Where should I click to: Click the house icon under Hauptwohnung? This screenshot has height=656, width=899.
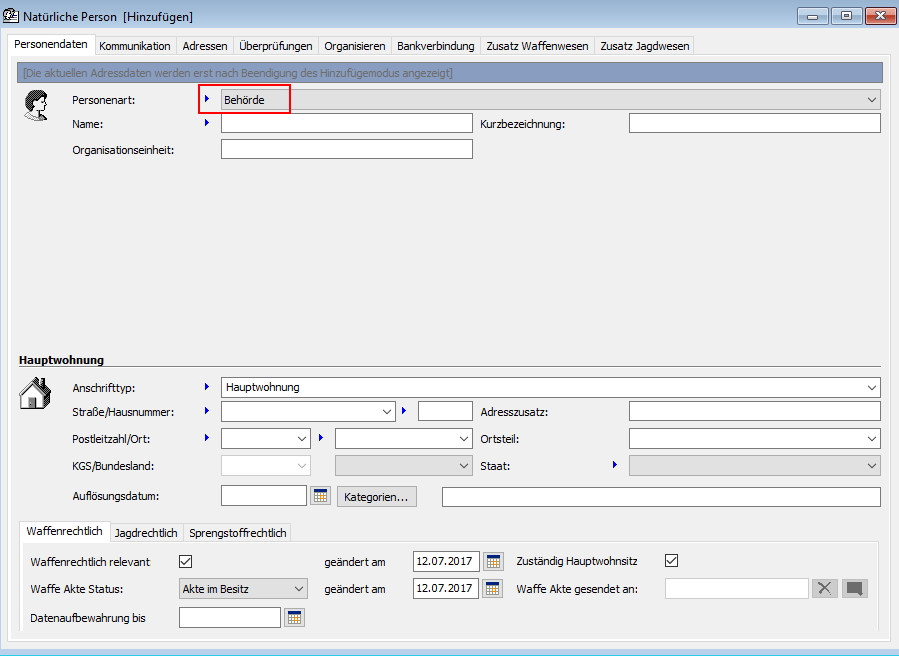pos(35,394)
